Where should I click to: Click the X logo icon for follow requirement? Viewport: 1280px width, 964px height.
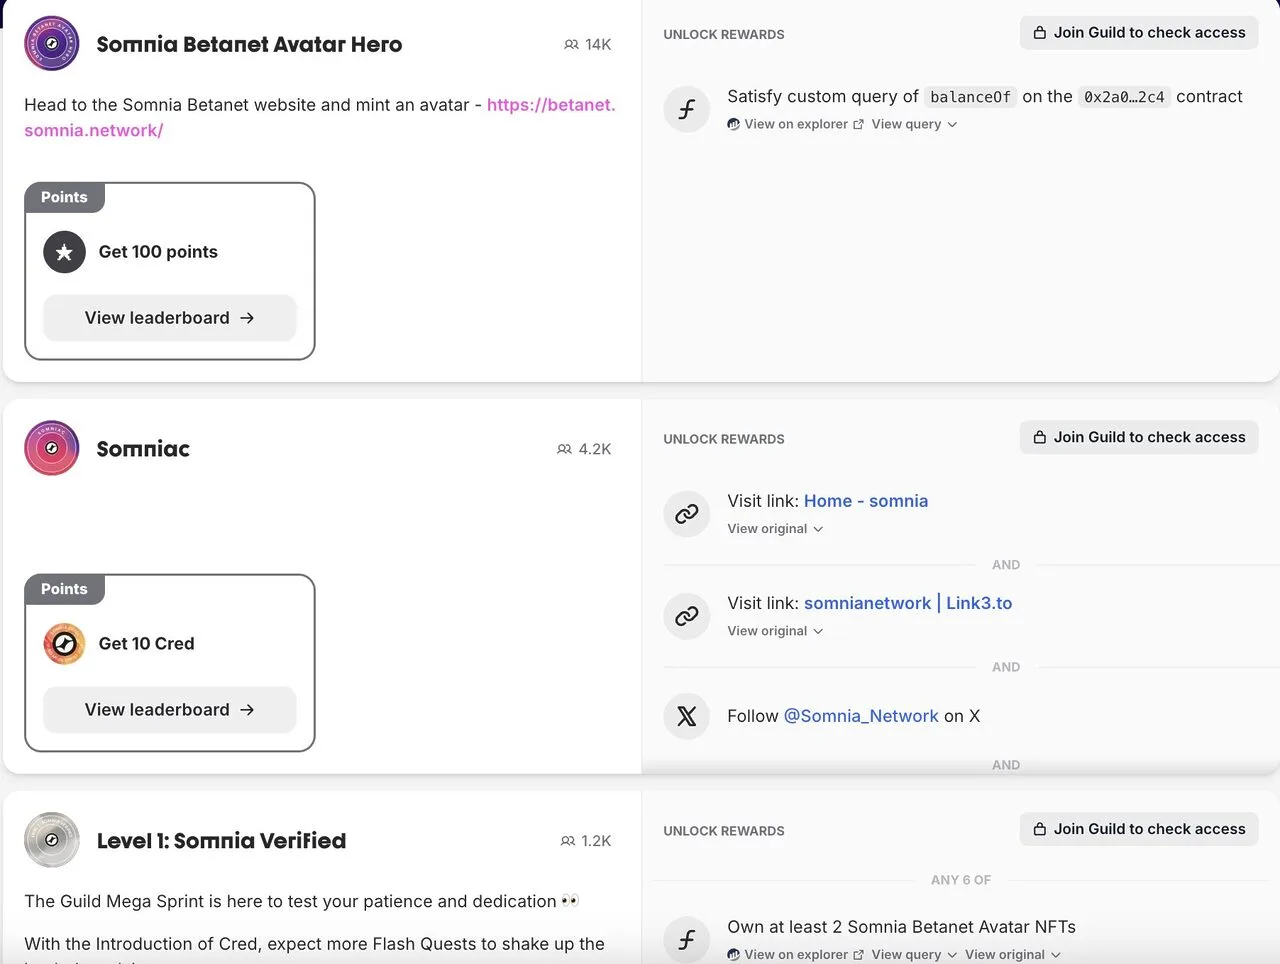[x=687, y=716]
